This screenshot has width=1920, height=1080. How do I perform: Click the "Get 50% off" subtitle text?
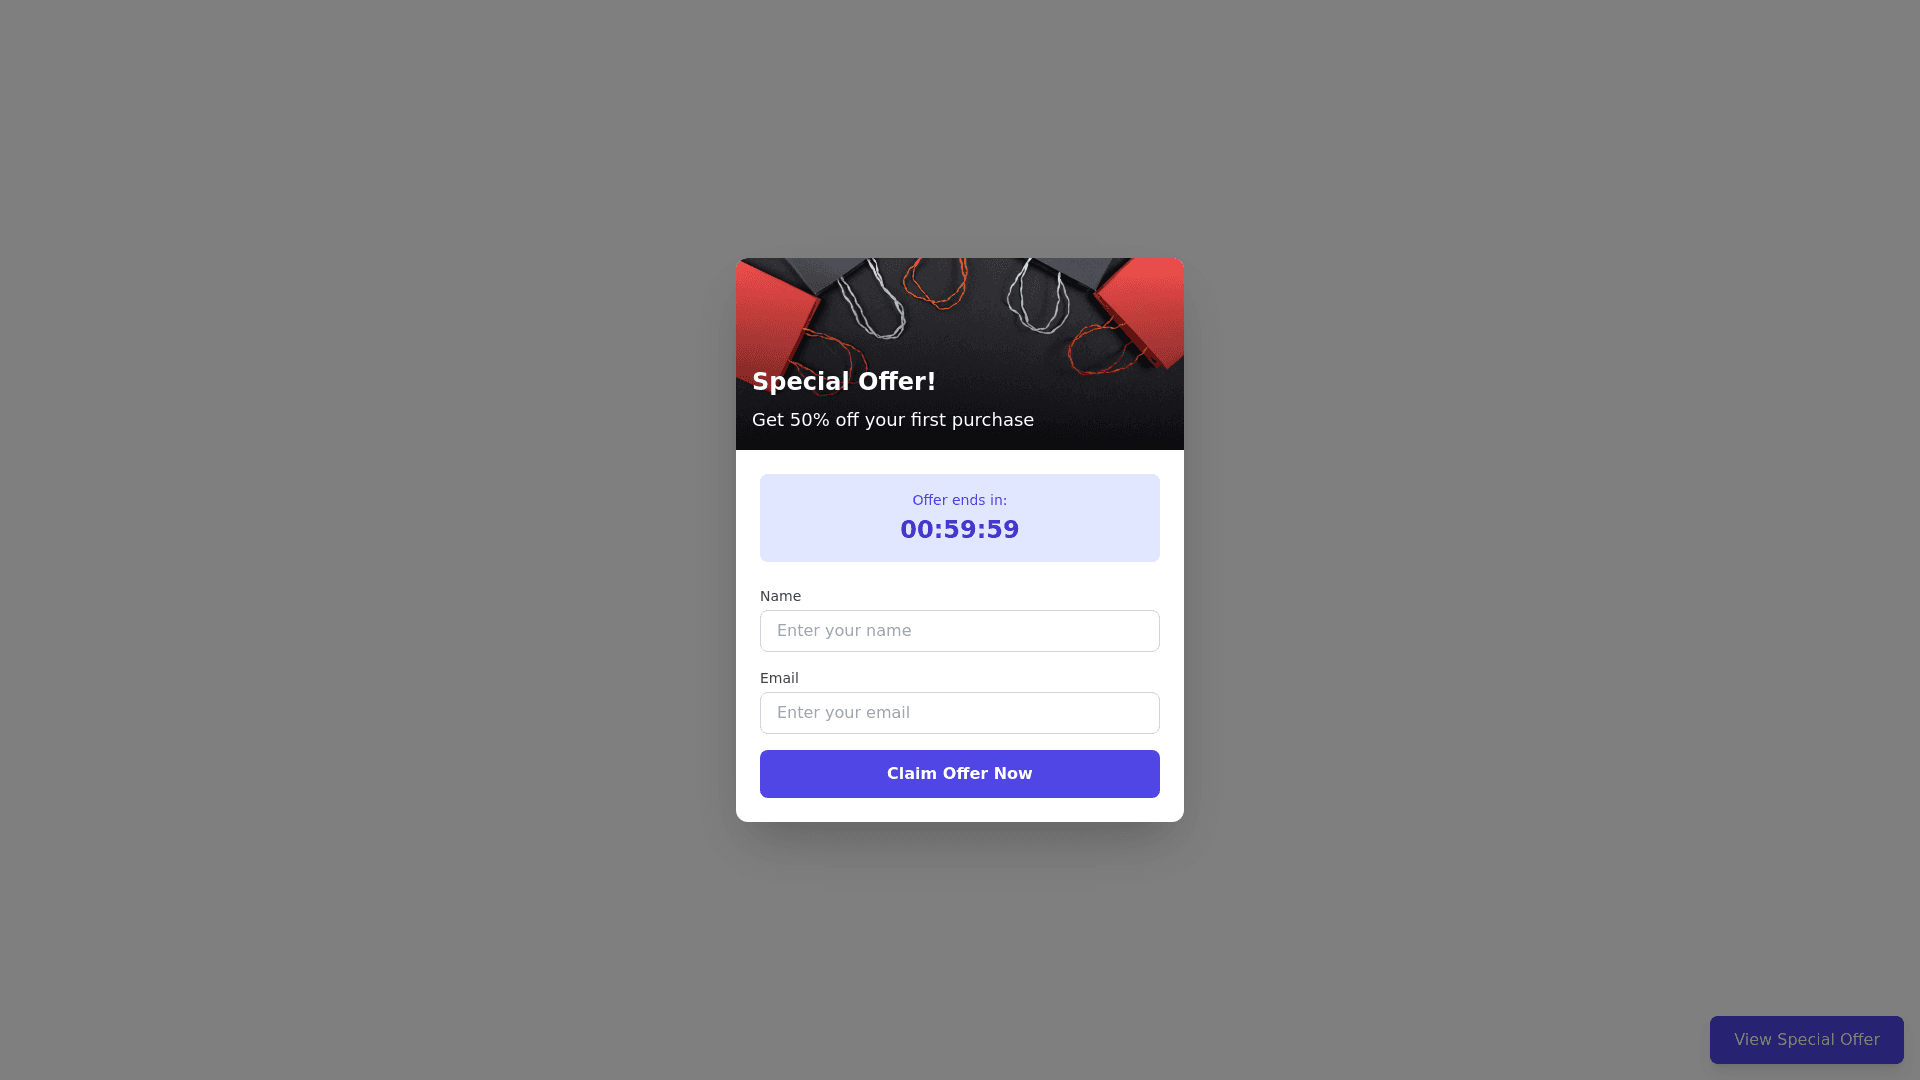(x=893, y=420)
